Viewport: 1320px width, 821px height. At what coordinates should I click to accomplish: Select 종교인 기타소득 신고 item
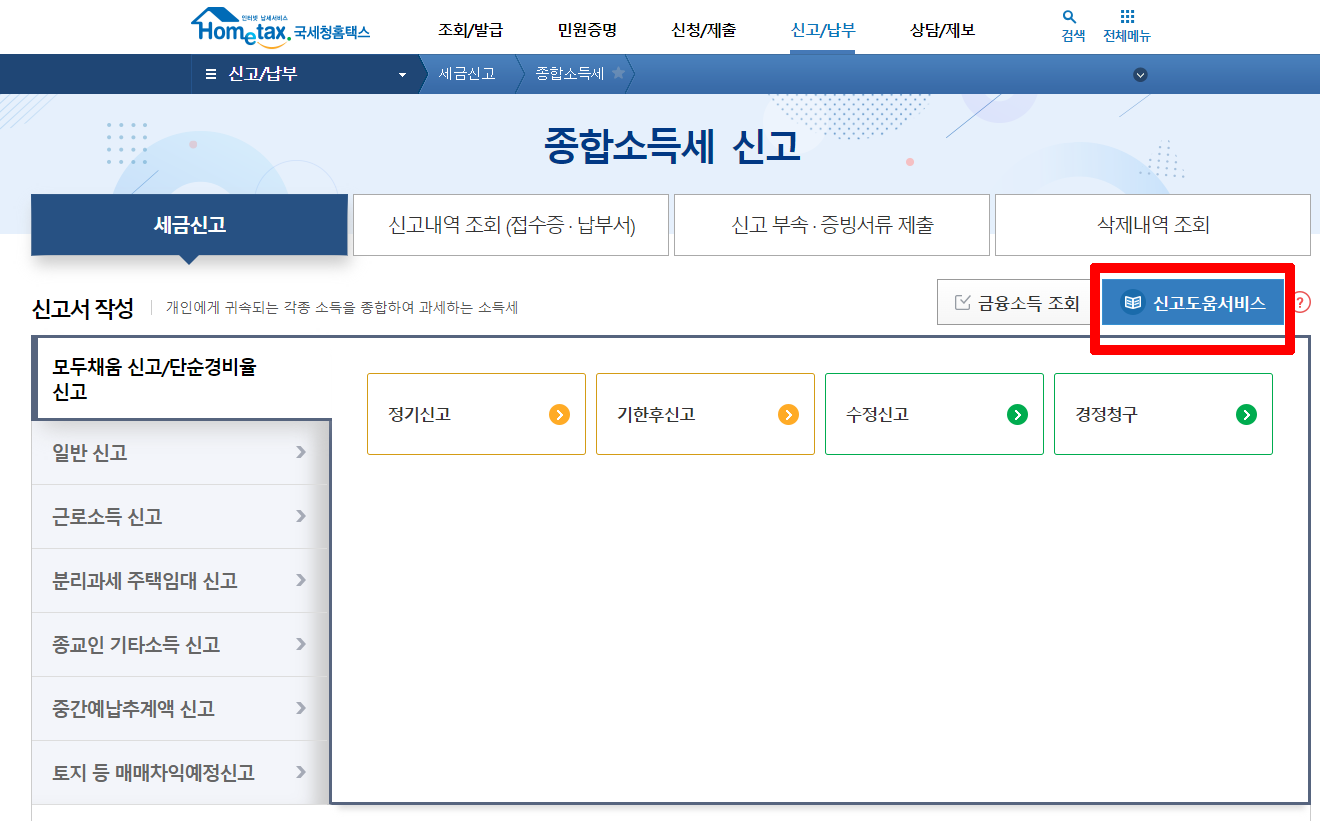coord(181,644)
